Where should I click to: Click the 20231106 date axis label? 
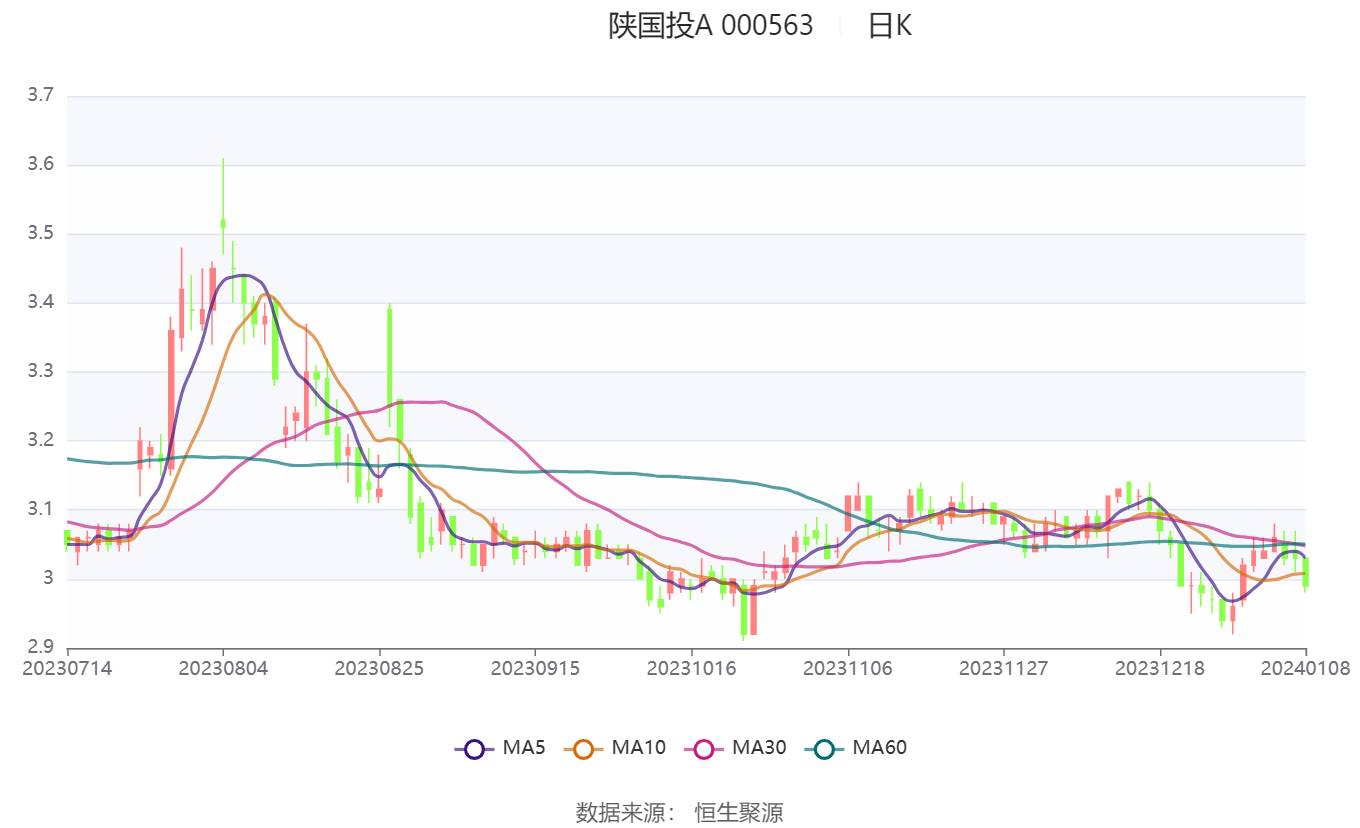point(848,667)
